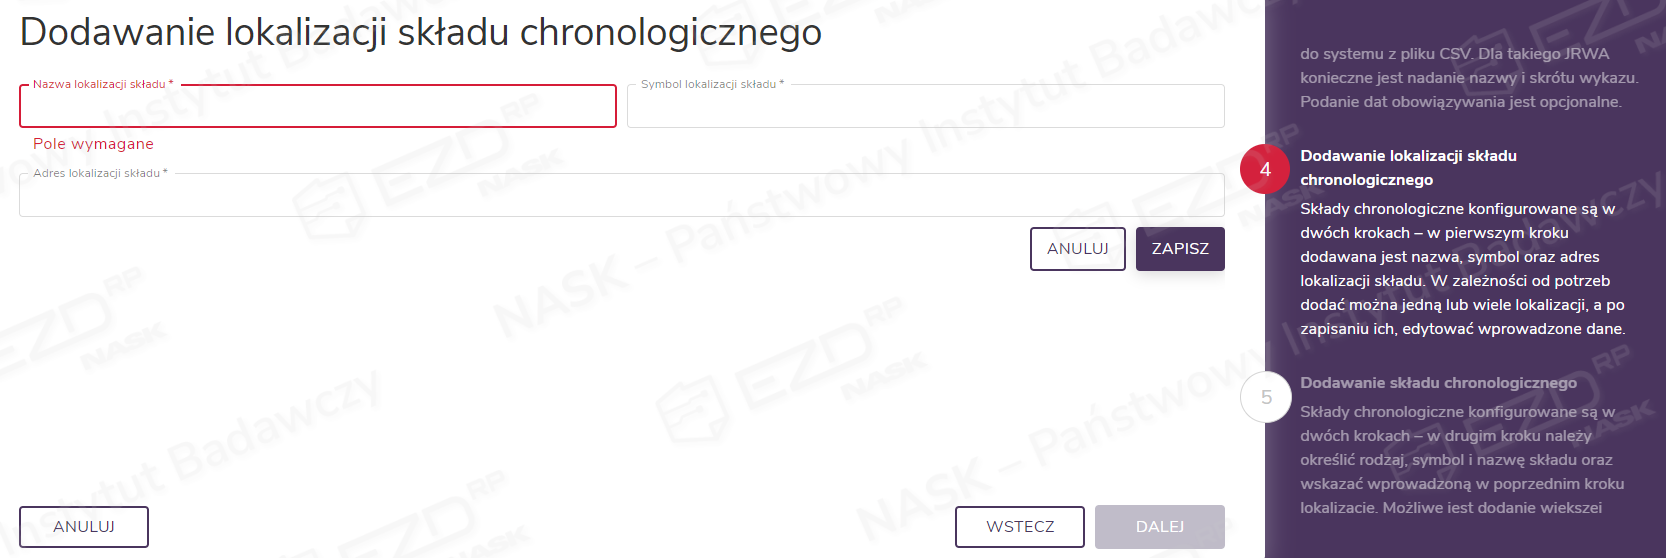Focus the Nazwa lokalizacji składu field
The height and width of the screenshot is (558, 1666).
pos(318,108)
